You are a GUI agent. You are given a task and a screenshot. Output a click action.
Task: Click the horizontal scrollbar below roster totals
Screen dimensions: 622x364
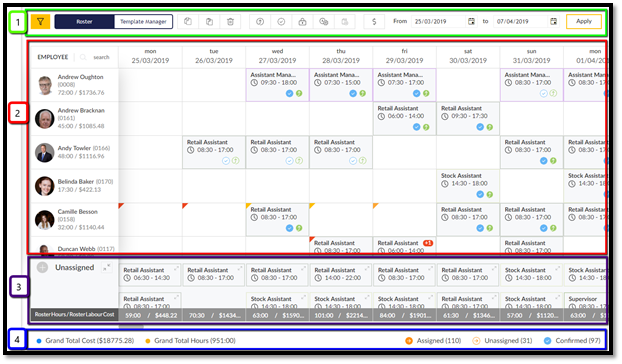coord(131,327)
